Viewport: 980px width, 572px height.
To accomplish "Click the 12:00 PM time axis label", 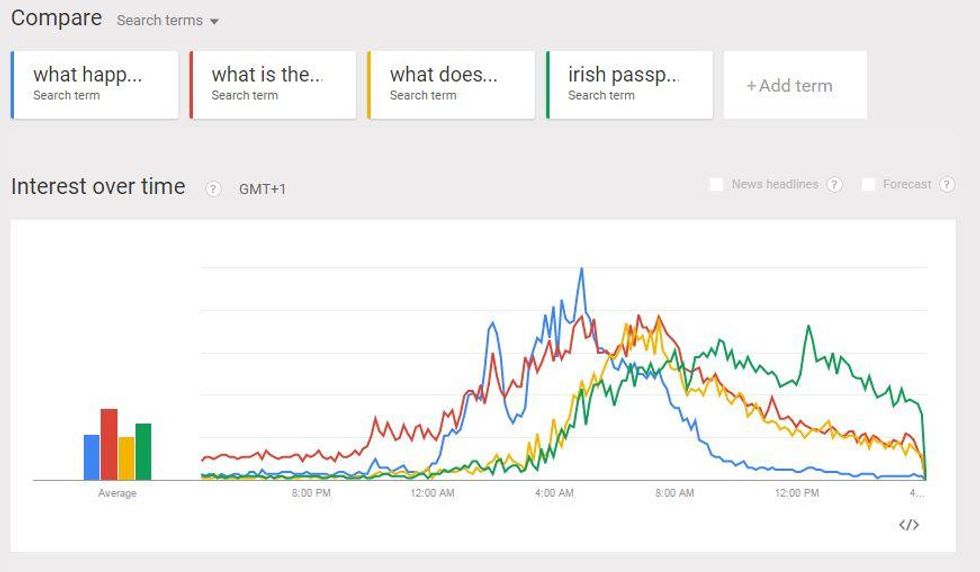I will pos(796,493).
